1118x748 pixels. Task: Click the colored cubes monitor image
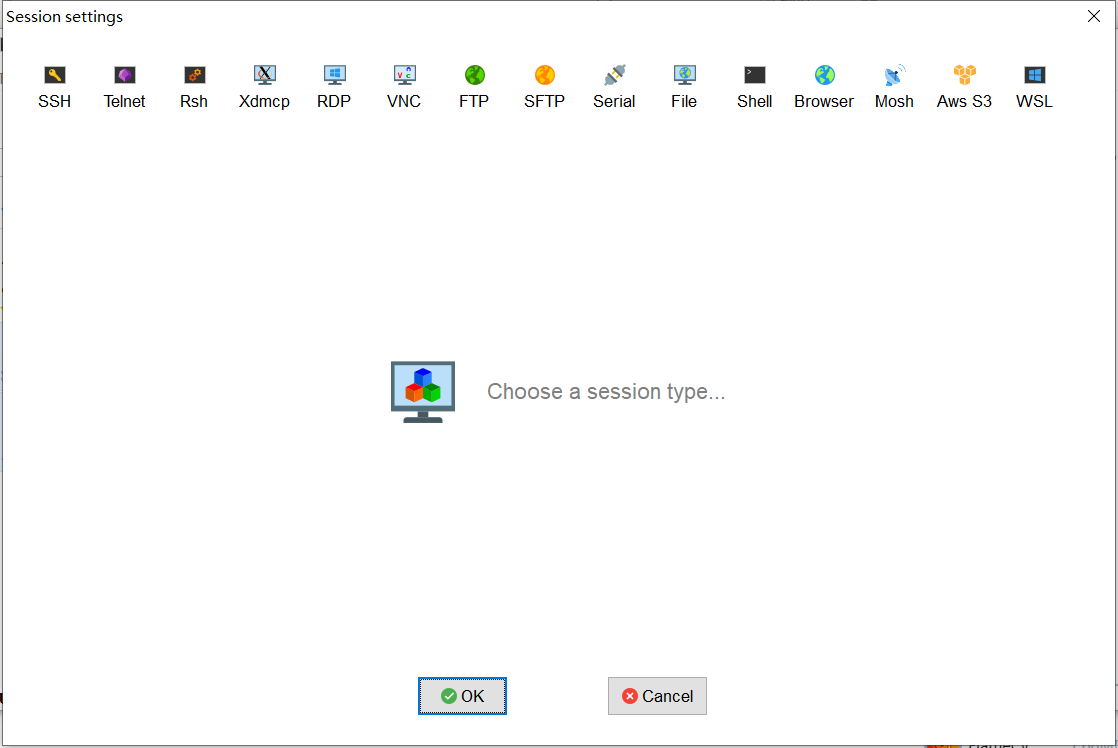click(x=423, y=391)
